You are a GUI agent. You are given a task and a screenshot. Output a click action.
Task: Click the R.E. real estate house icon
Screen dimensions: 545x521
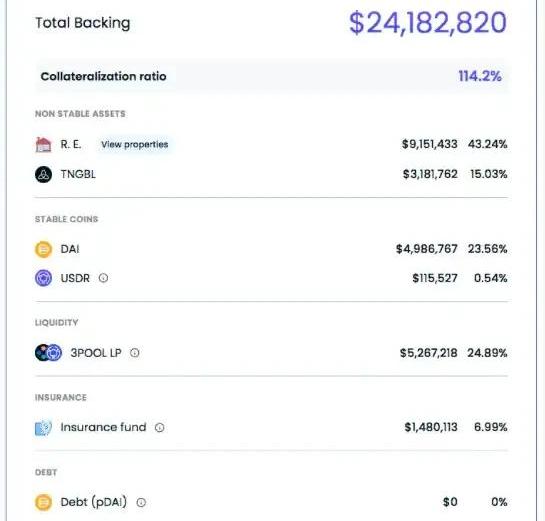coord(43,144)
